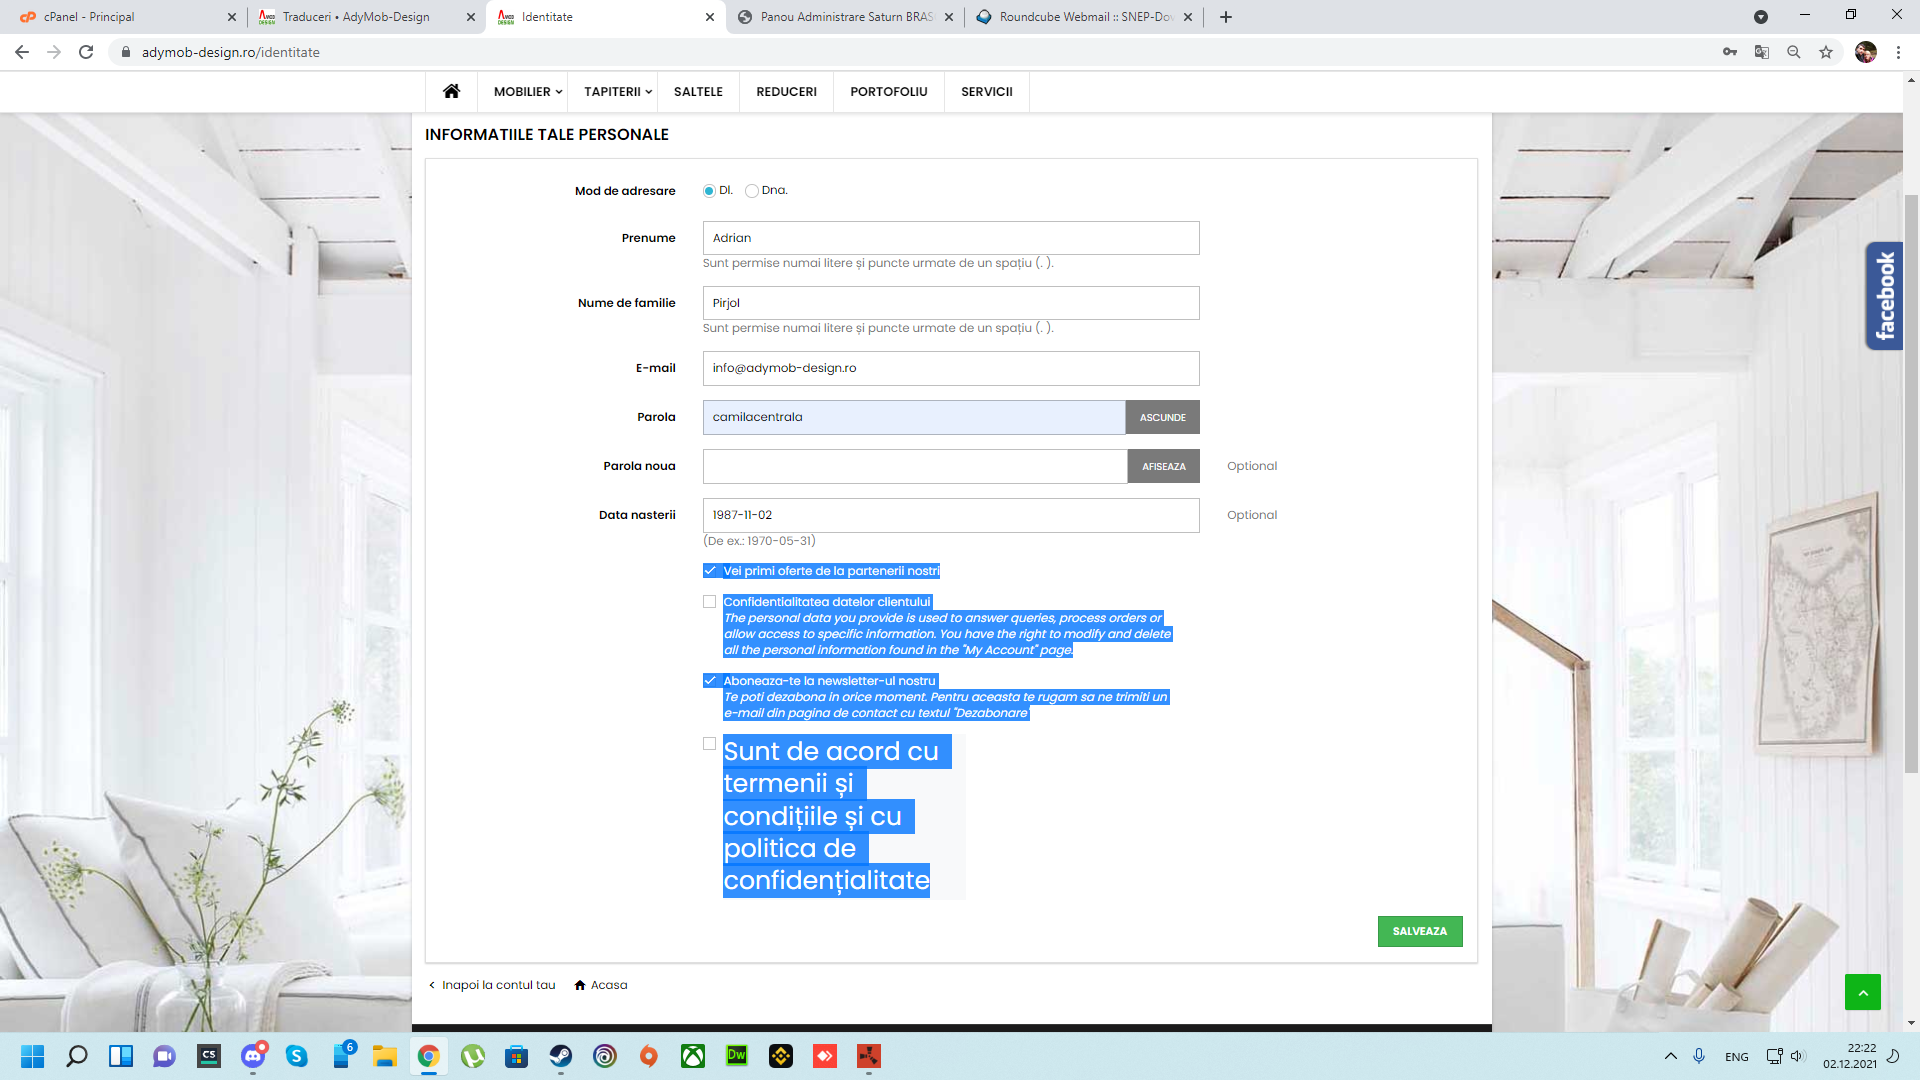Reload the page with browser refresh icon
Image resolution: width=1920 pixels, height=1080 pixels.
pos(86,52)
